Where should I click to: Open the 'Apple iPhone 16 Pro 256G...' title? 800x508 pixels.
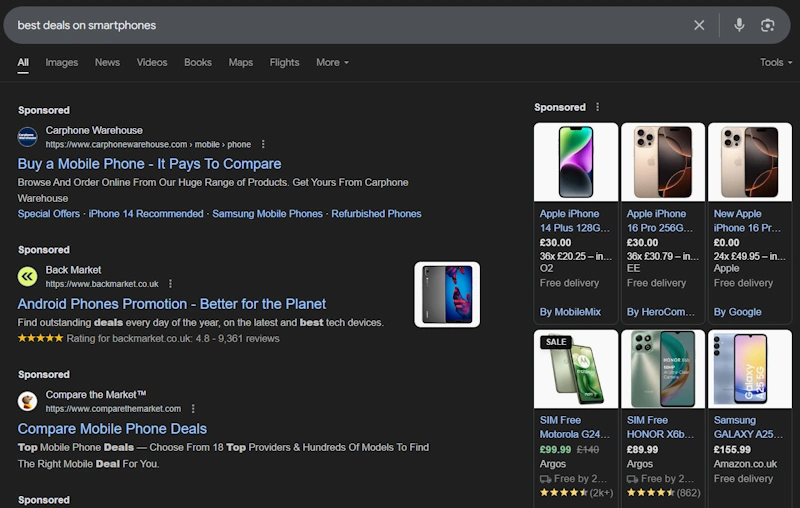[660, 221]
